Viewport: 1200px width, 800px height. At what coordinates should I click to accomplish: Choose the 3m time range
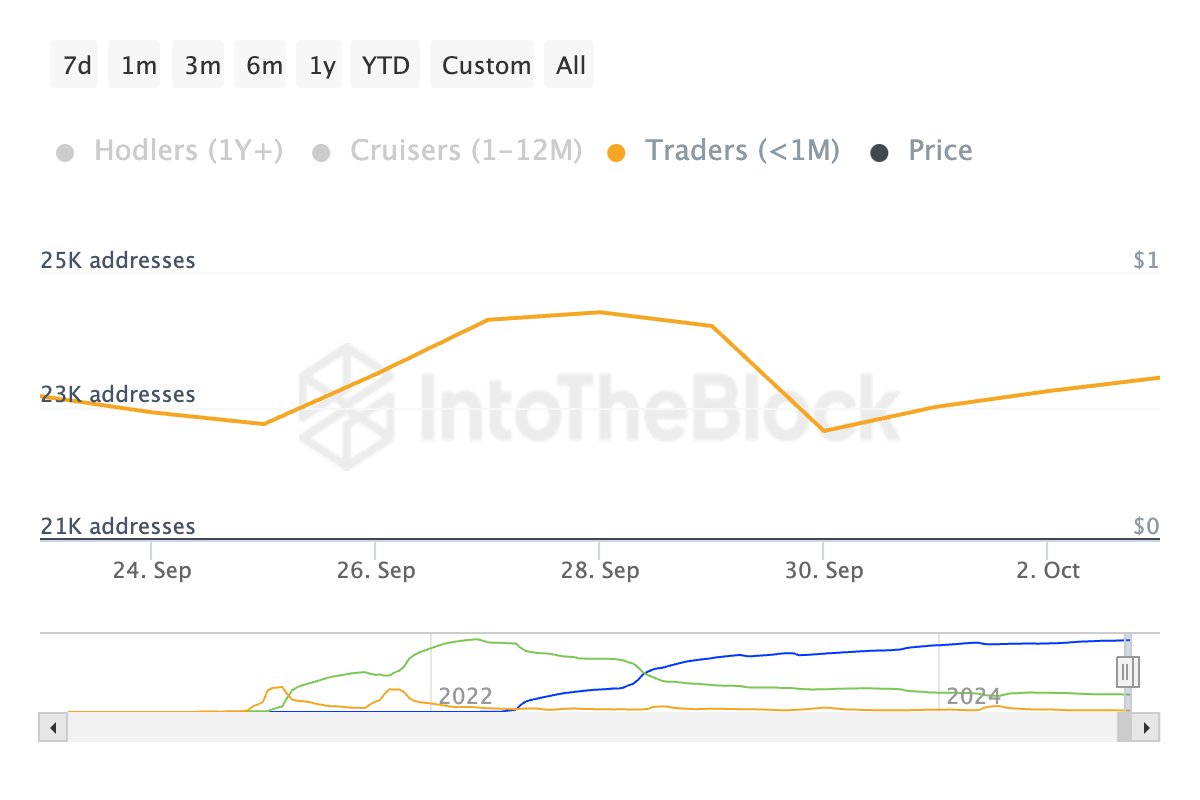pos(201,65)
